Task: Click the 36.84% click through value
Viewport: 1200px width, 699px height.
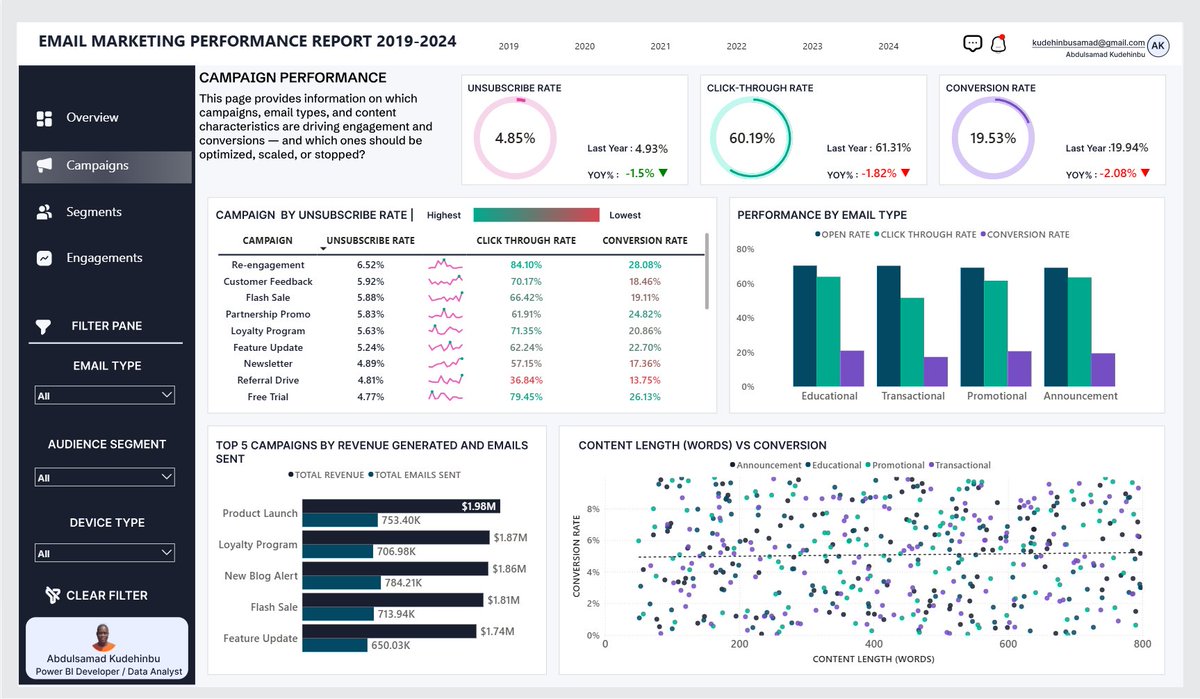Action: coord(526,381)
